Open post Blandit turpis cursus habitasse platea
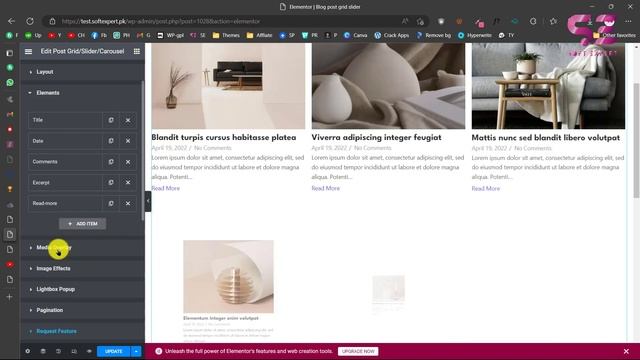 [224, 138]
